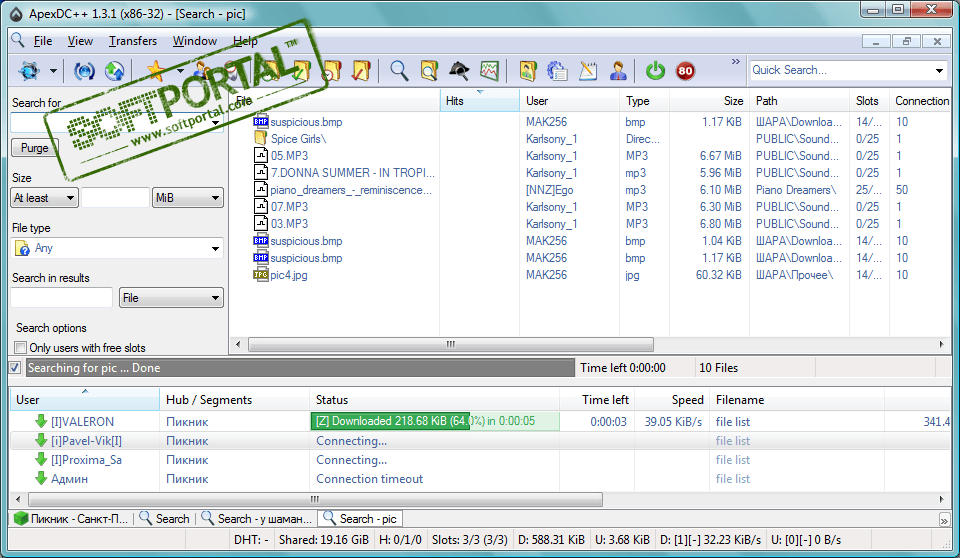Open the Search Spy hat icon
Image resolution: width=960 pixels, height=558 pixels.
[x=459, y=71]
